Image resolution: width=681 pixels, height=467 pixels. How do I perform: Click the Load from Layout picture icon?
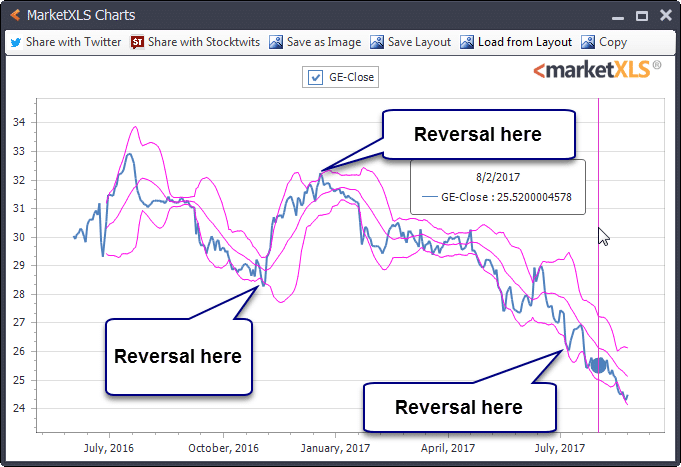pos(467,42)
